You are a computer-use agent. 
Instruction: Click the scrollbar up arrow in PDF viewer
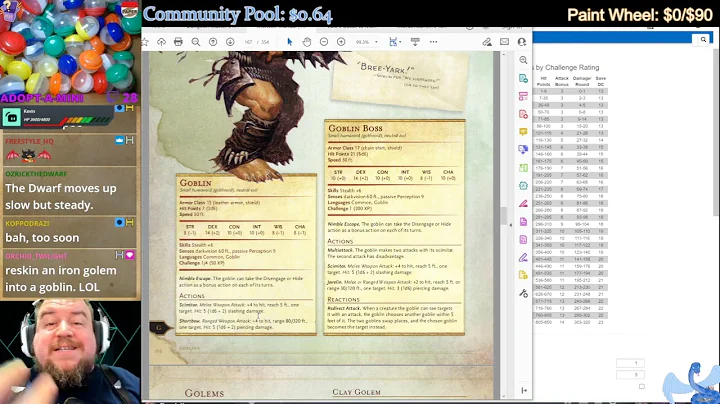click(504, 55)
